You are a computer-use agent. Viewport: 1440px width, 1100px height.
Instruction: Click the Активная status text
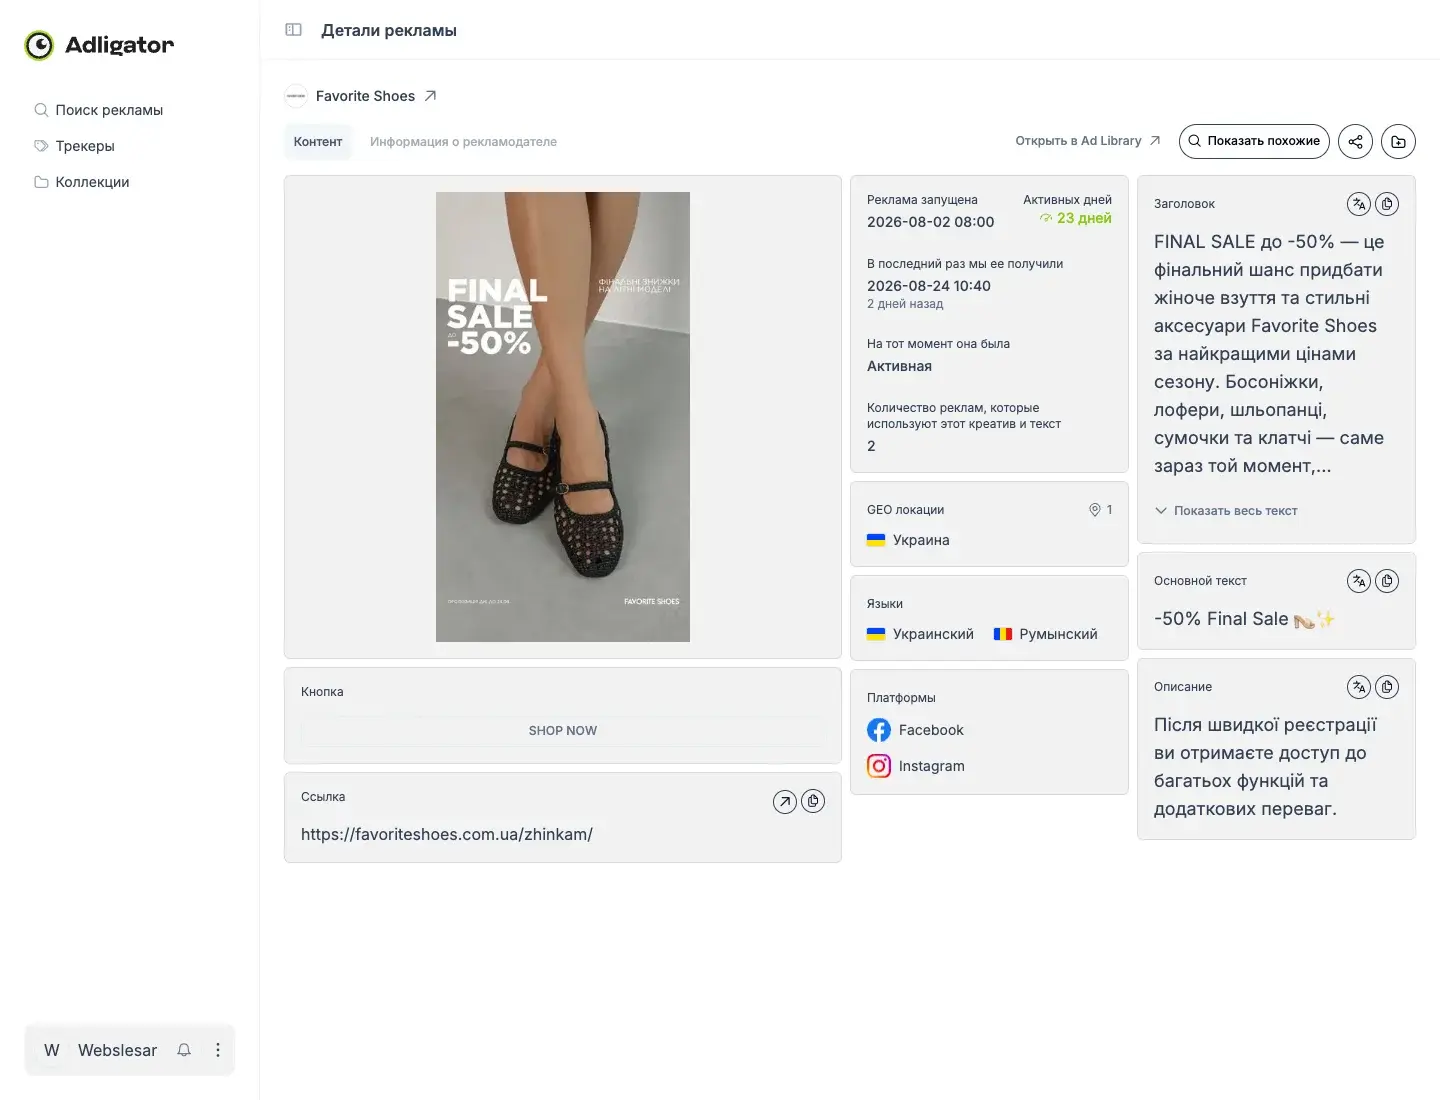point(899,366)
